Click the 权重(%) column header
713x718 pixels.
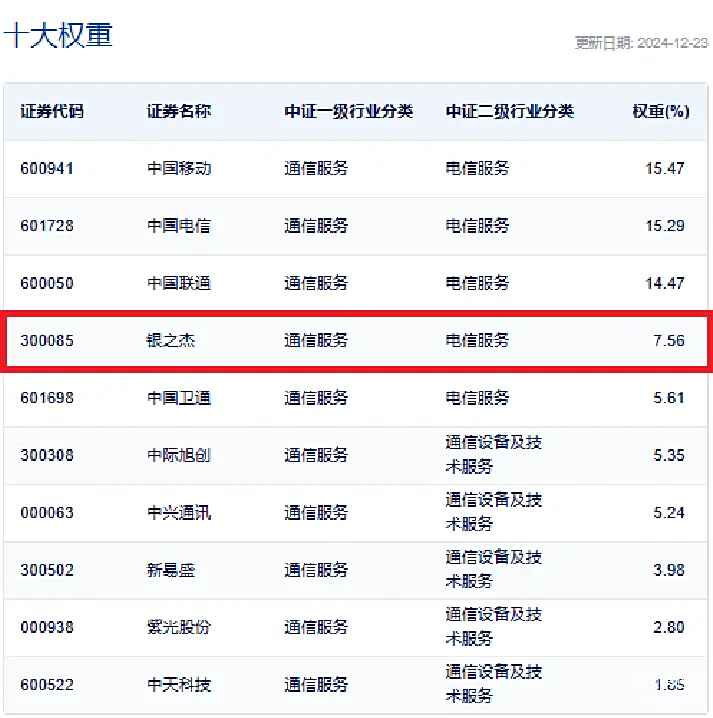tap(661, 111)
